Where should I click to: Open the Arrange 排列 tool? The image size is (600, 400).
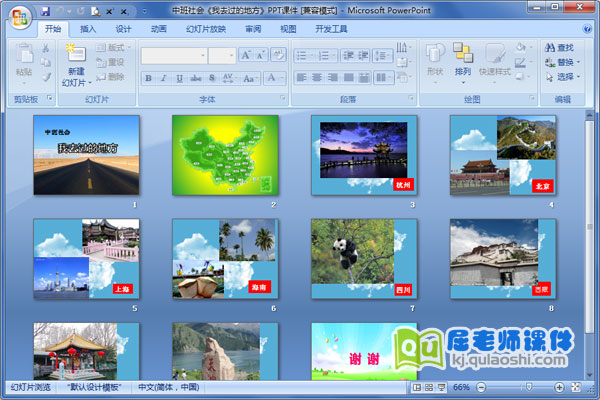463,63
